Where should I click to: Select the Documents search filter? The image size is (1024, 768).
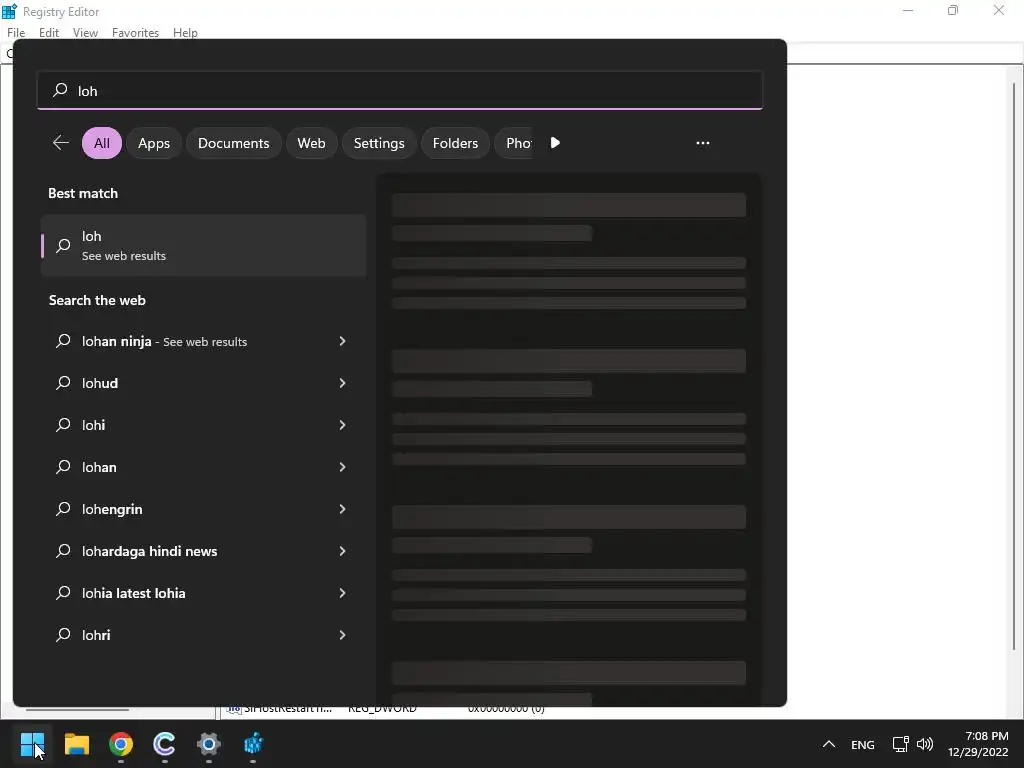[234, 143]
